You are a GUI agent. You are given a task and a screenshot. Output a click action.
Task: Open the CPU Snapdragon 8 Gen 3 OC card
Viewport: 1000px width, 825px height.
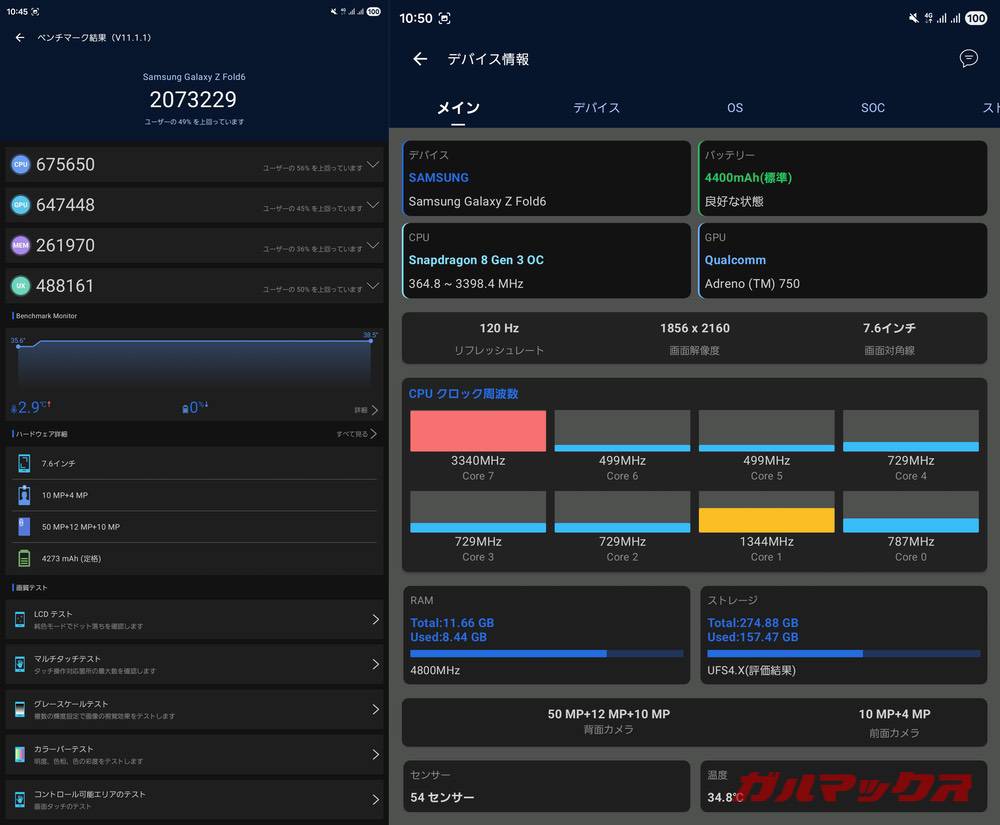547,260
